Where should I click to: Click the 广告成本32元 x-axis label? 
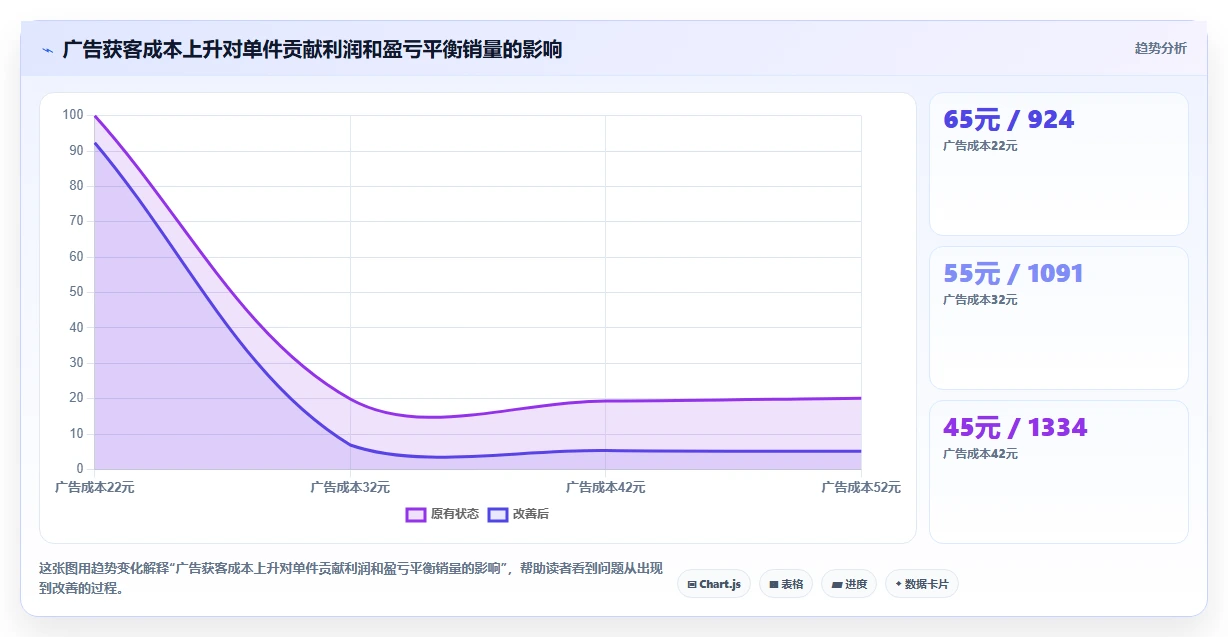tap(350, 487)
